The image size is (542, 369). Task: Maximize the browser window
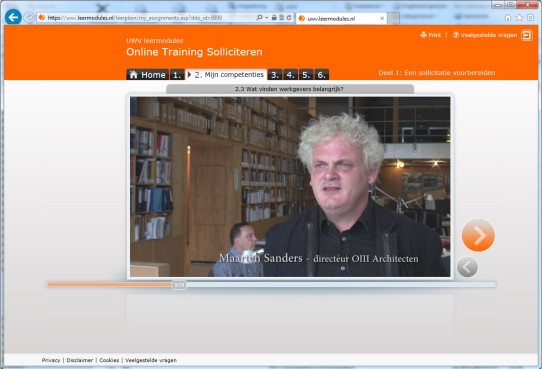tap(511, 4)
